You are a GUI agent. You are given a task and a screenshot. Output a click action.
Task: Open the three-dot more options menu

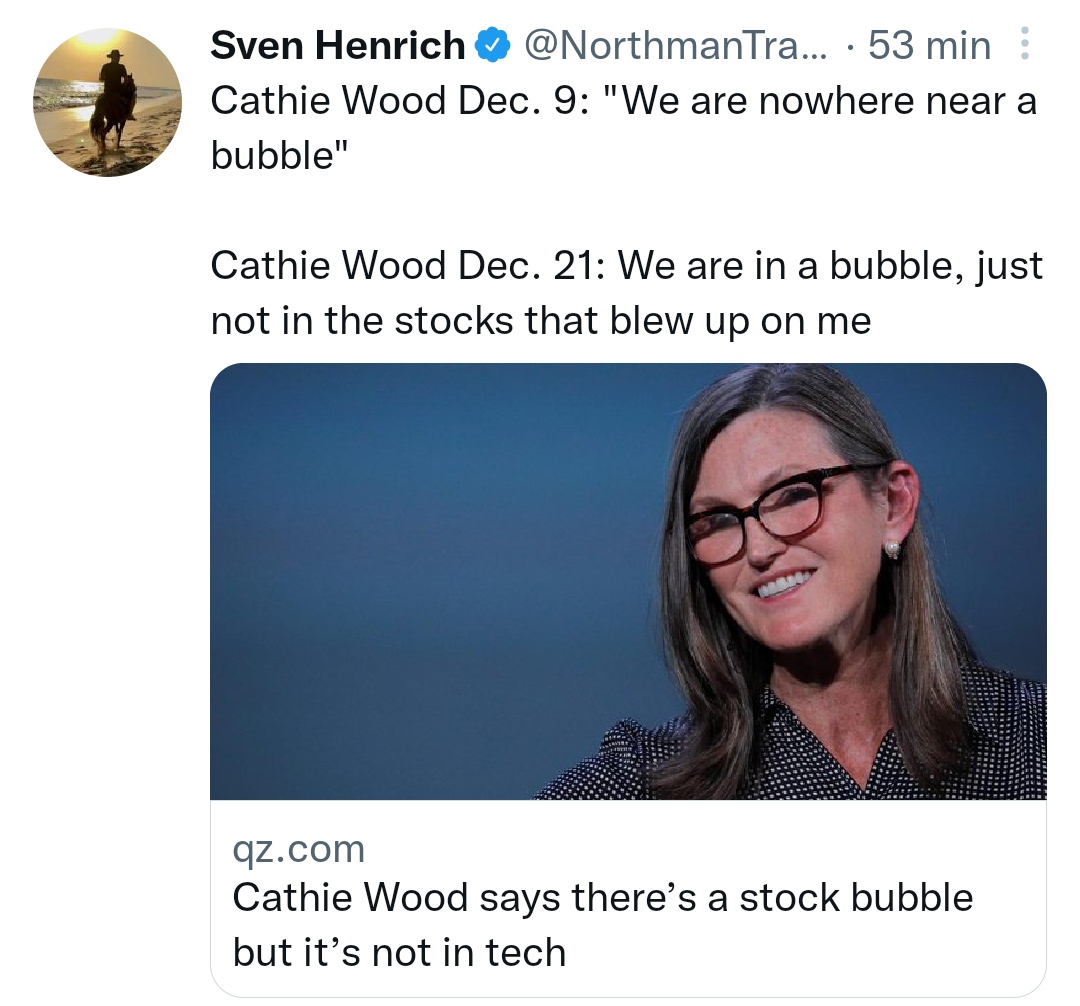pyautogui.click(x=1024, y=44)
